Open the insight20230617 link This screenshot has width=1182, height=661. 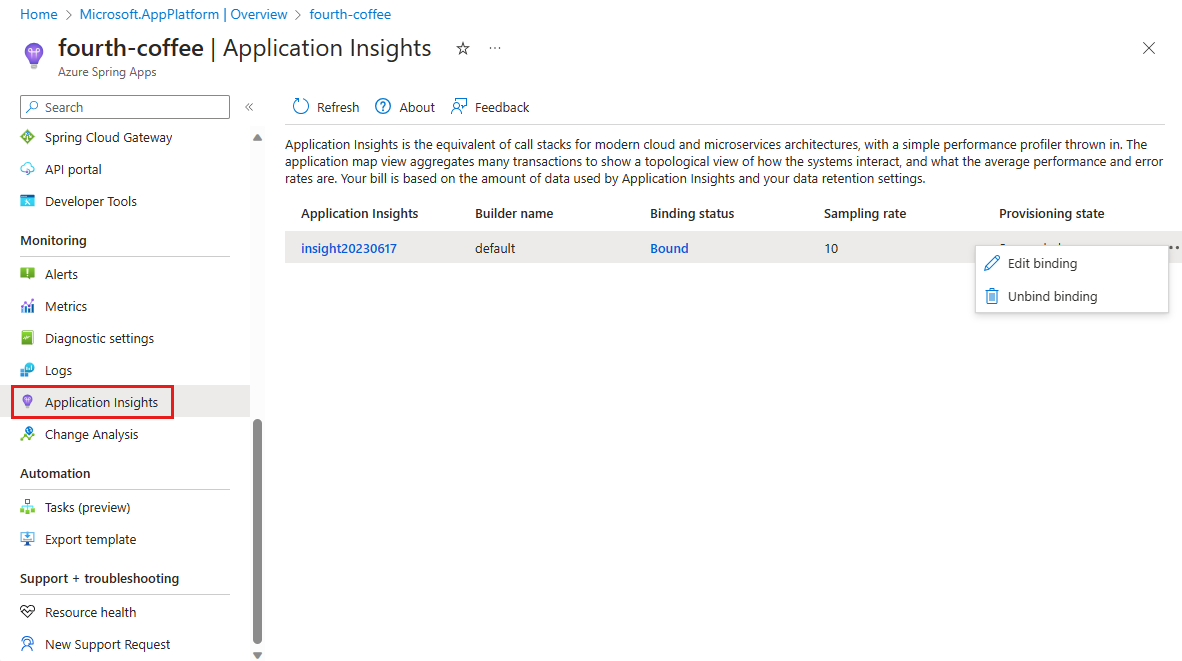[349, 248]
